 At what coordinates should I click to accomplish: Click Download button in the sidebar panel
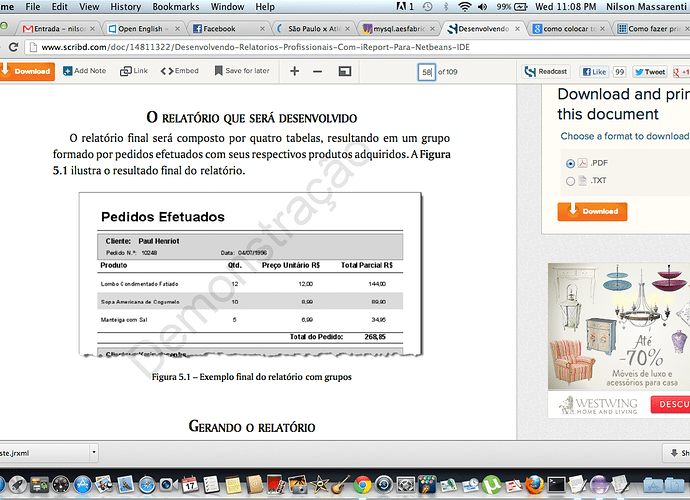pyautogui.click(x=592, y=211)
